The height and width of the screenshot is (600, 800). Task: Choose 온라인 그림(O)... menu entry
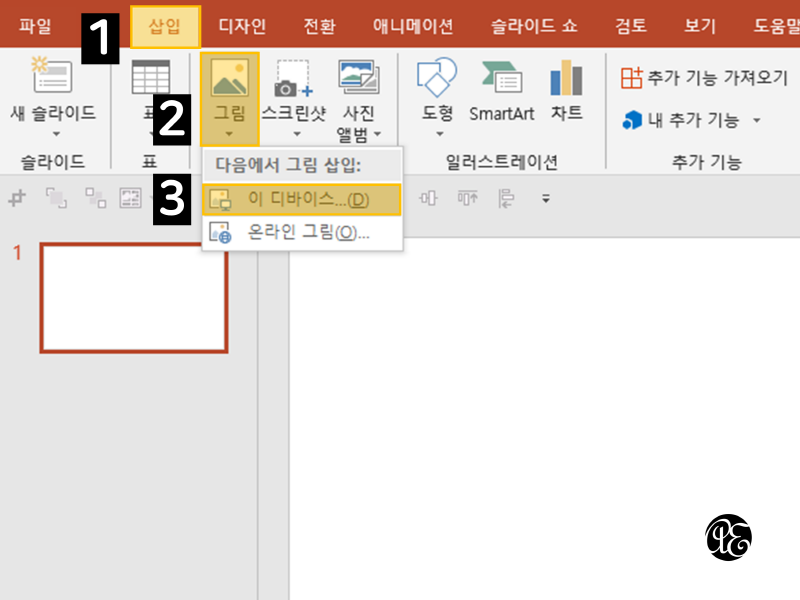pos(302,233)
